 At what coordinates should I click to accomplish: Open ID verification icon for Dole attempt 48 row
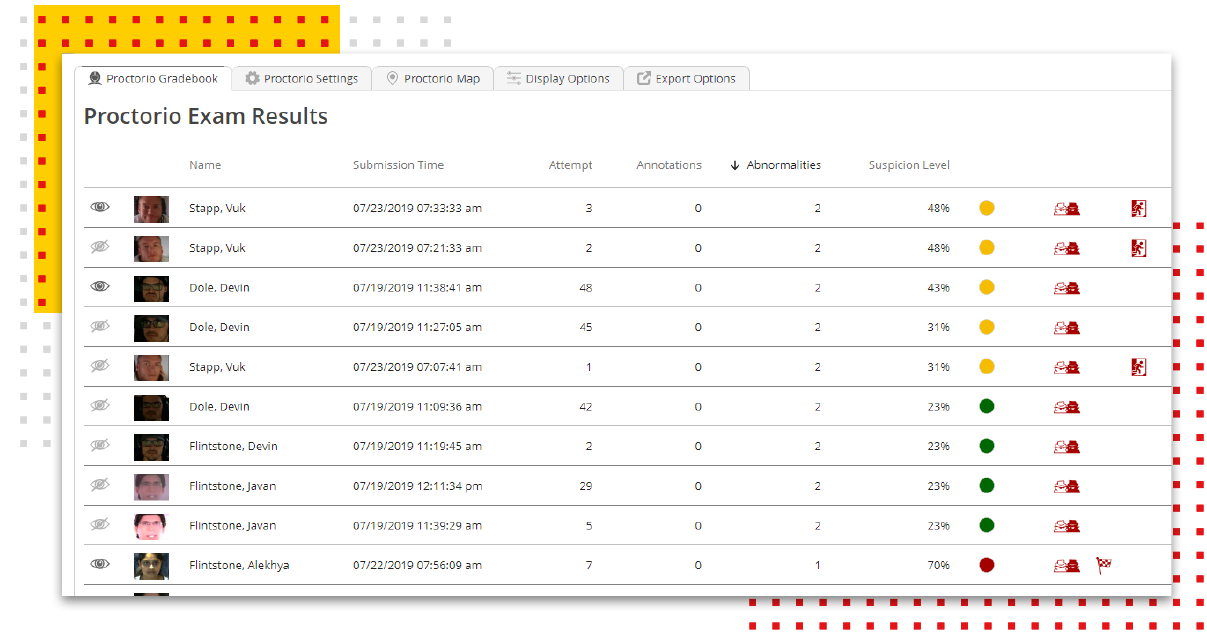1066,288
